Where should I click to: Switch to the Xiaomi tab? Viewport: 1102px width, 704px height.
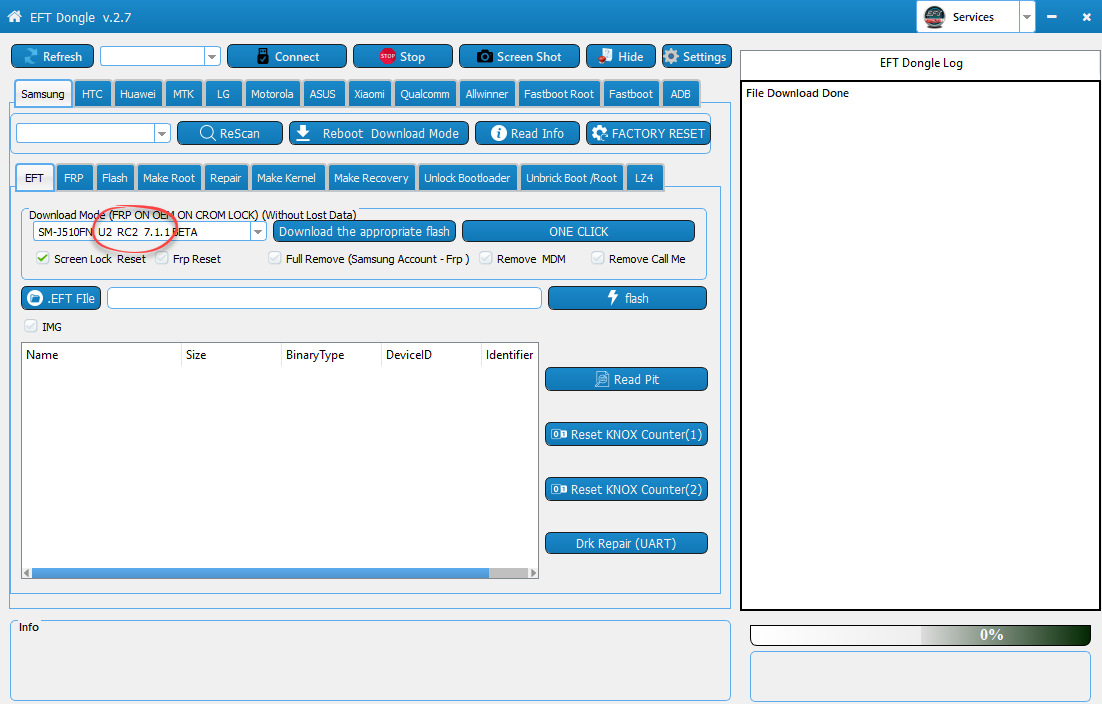[369, 93]
